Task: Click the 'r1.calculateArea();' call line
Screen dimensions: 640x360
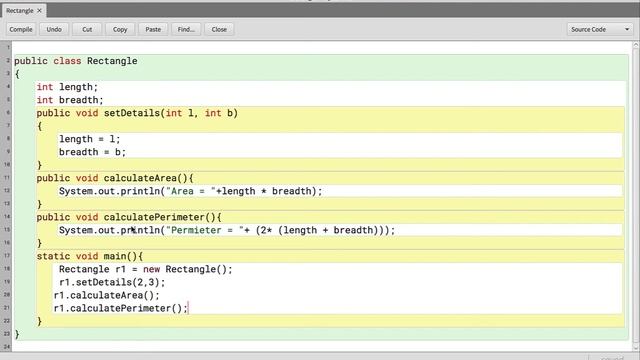Action: tap(107, 296)
